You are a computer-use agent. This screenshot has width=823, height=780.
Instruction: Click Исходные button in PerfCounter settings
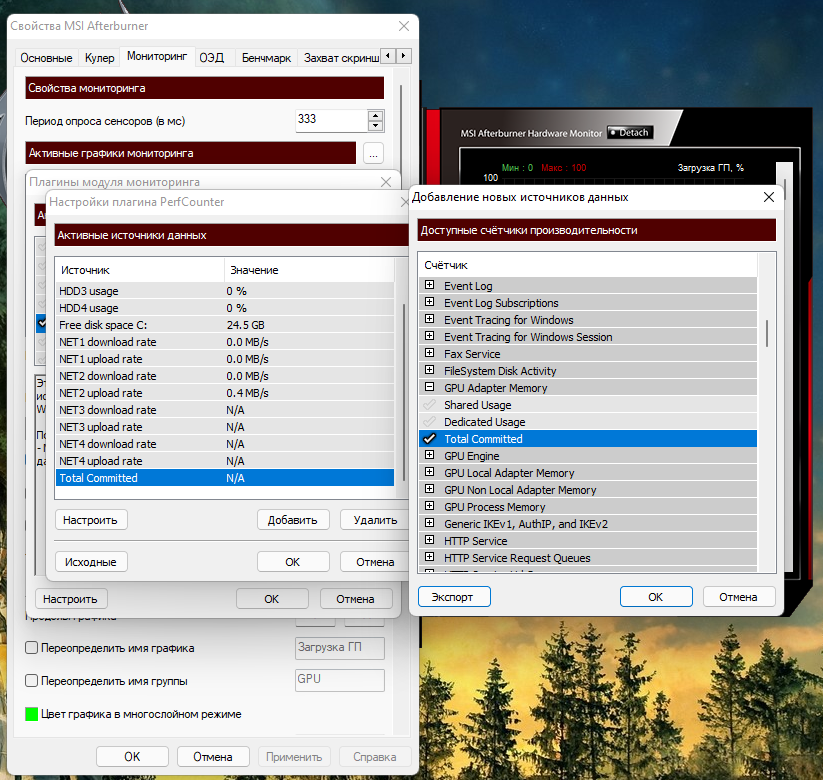point(91,562)
